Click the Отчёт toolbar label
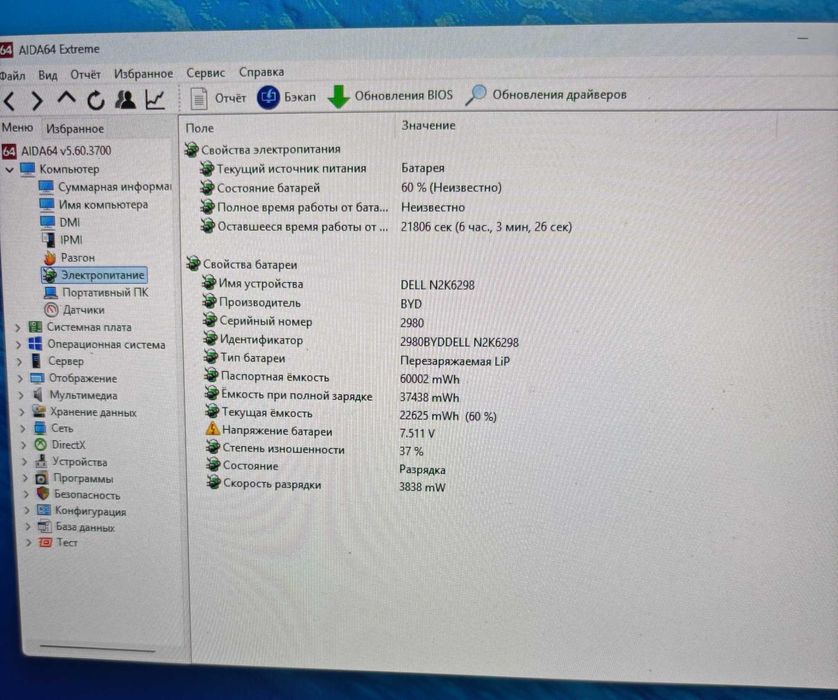Screen dimensions: 838x700 pos(230,98)
